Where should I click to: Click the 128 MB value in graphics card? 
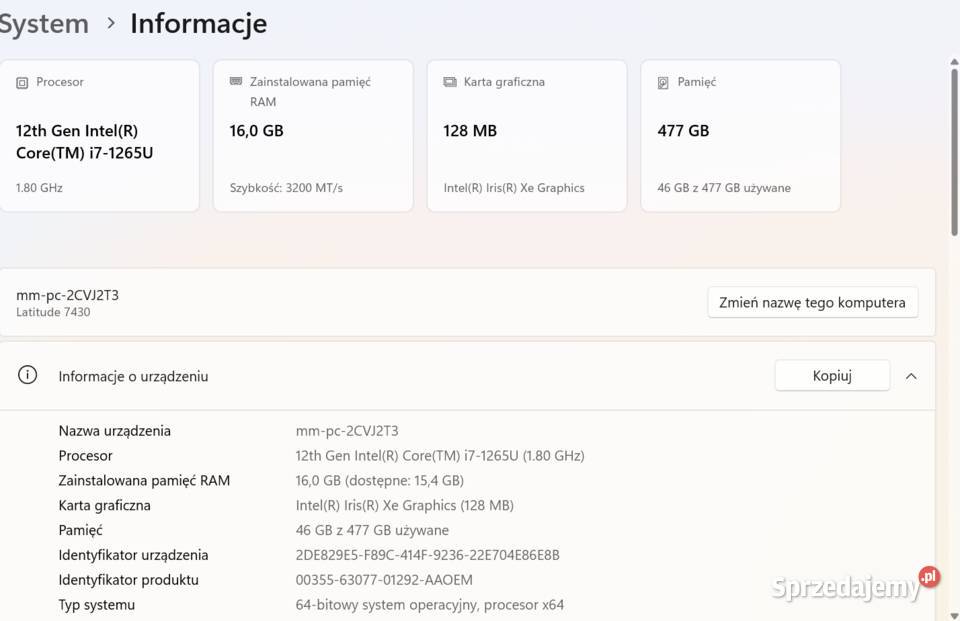coord(470,131)
